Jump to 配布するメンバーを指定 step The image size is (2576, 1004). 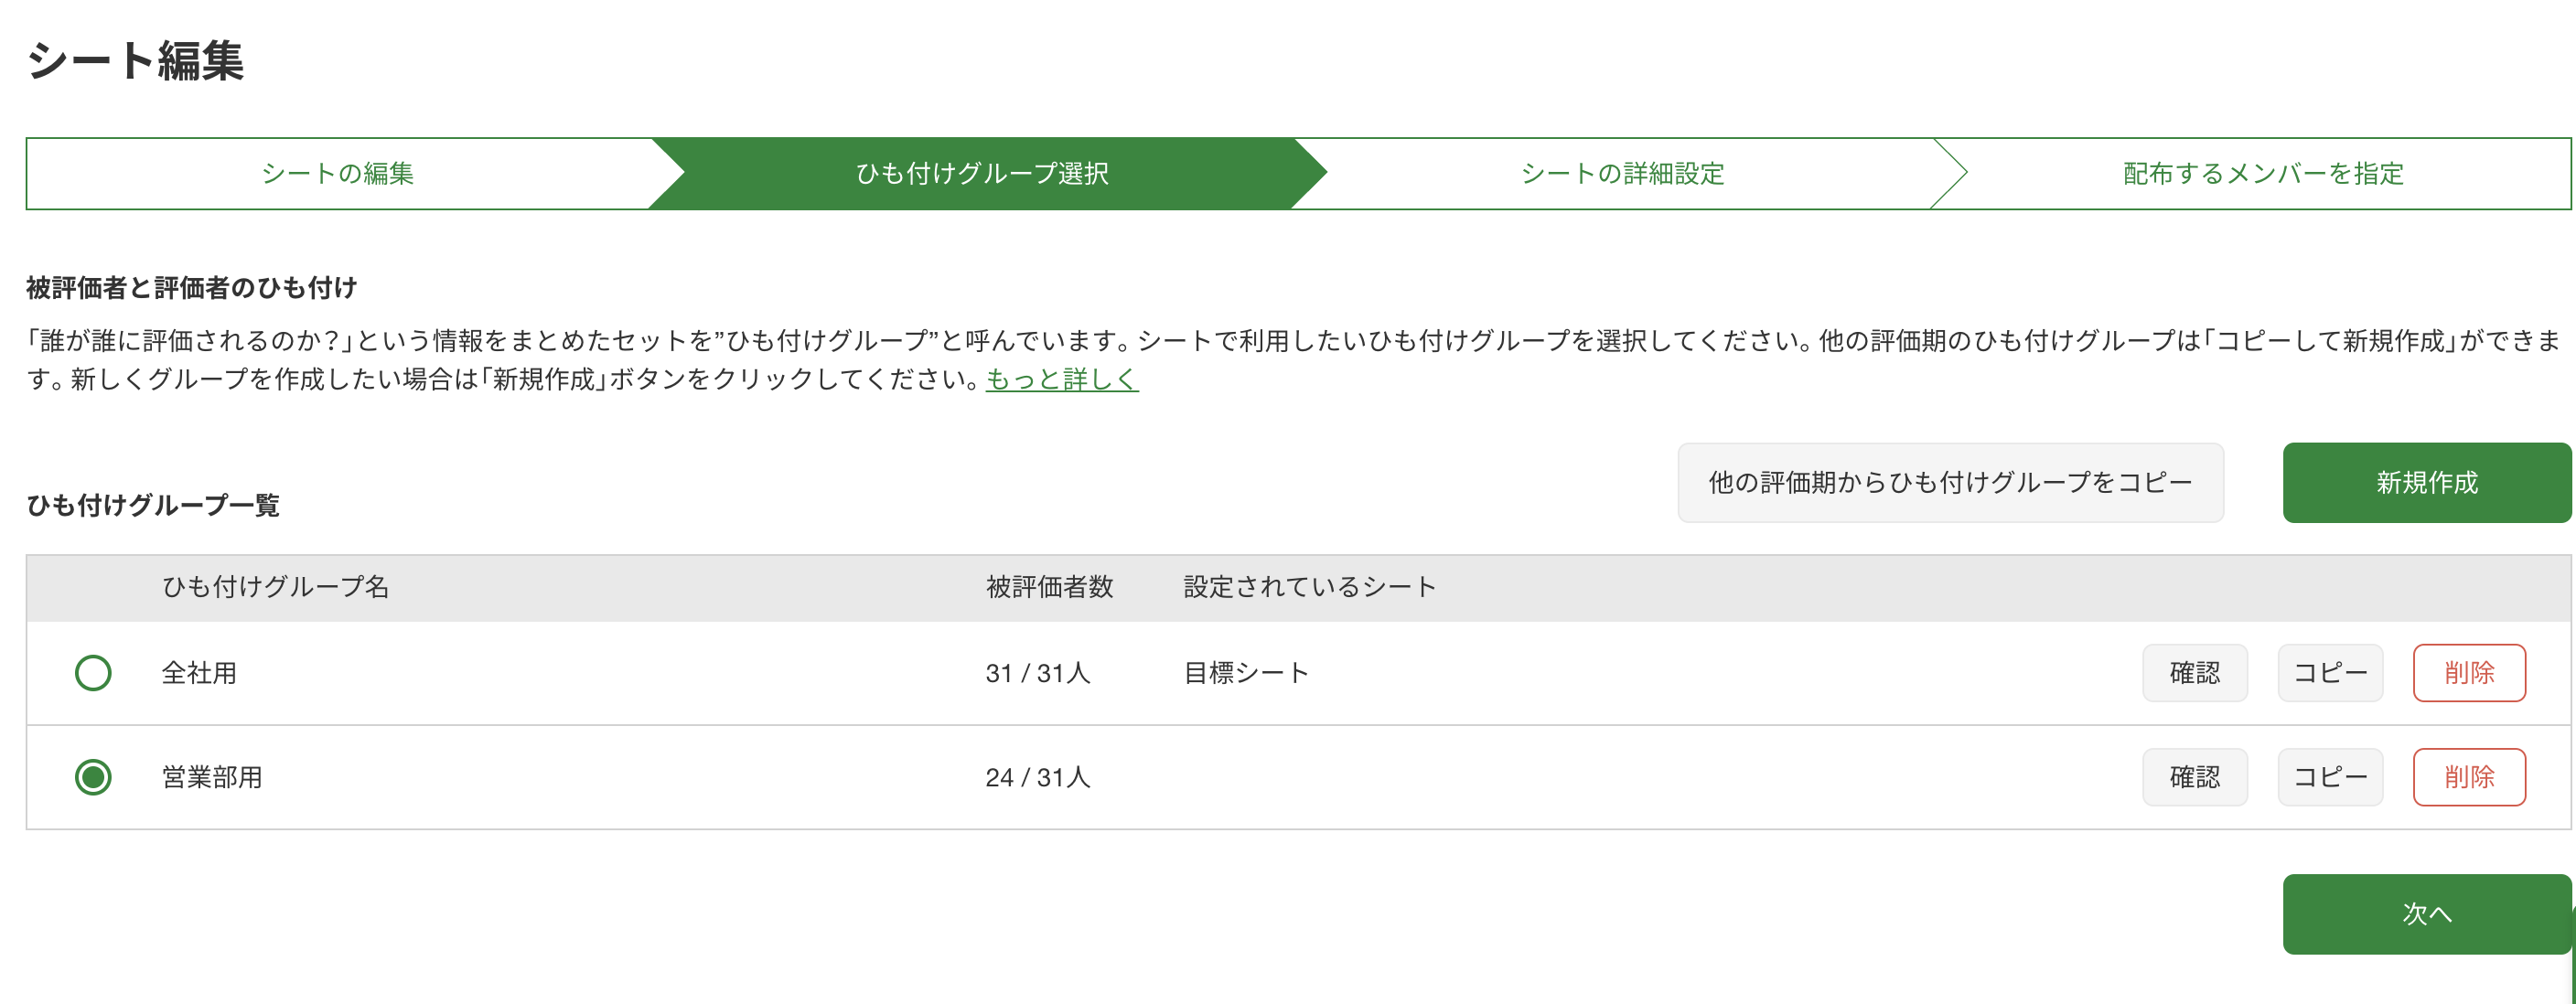pos(2262,174)
